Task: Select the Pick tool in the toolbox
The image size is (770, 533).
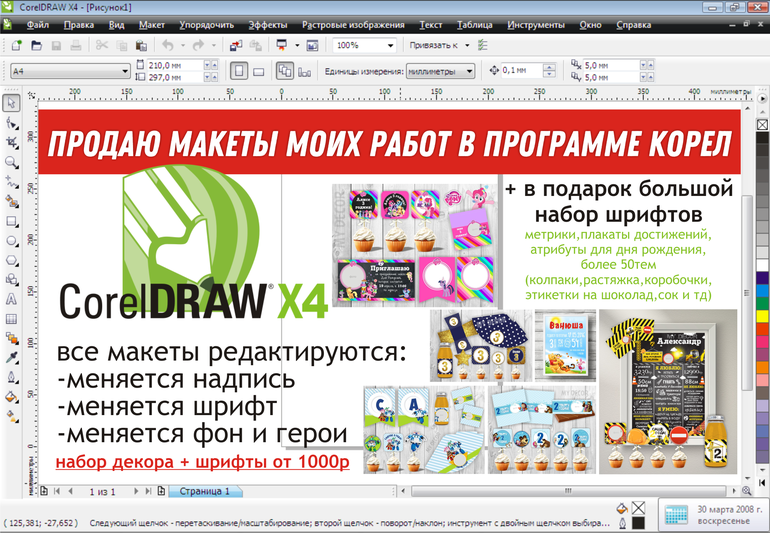Action: point(11,103)
